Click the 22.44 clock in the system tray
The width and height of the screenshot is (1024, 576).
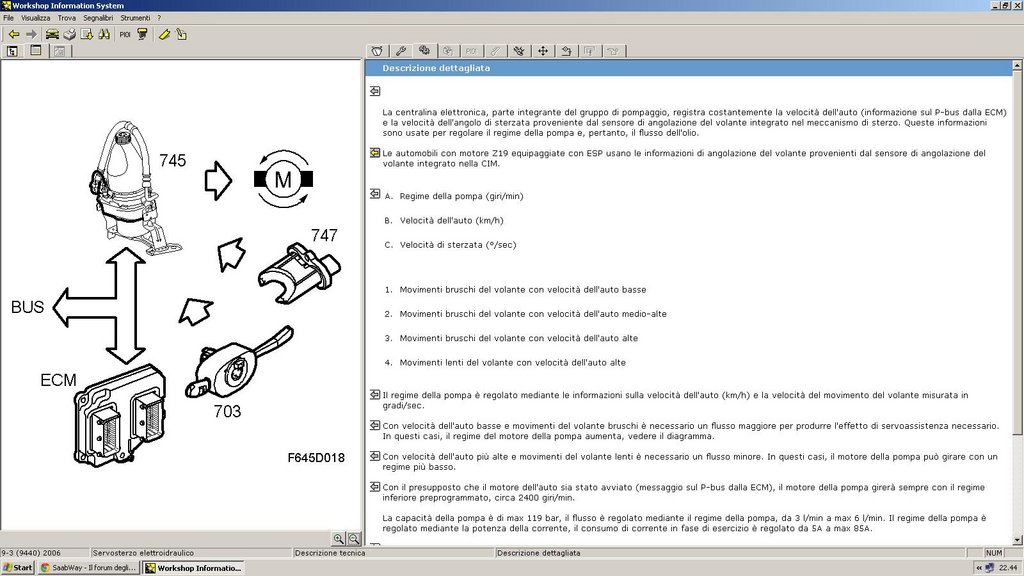click(x=1008, y=568)
